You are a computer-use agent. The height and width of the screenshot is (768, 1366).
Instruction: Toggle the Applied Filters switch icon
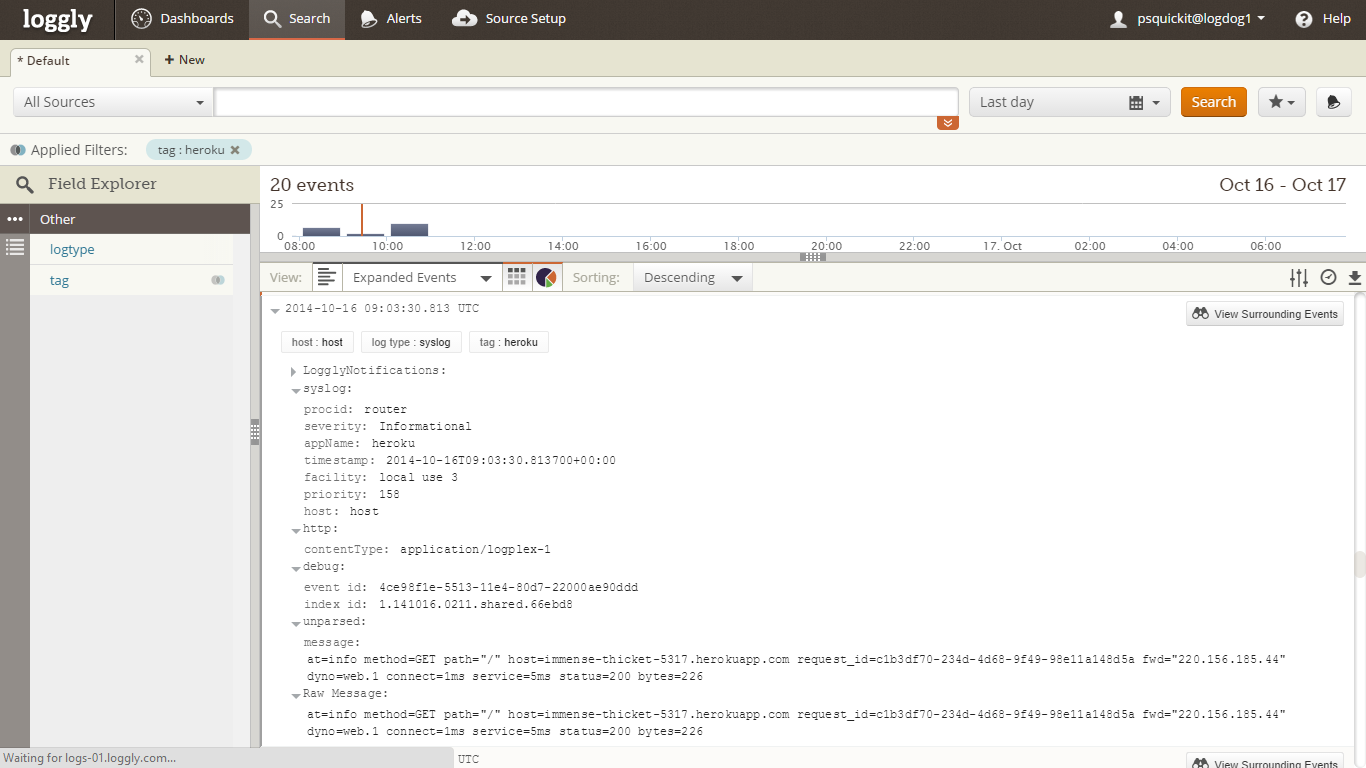(x=17, y=150)
